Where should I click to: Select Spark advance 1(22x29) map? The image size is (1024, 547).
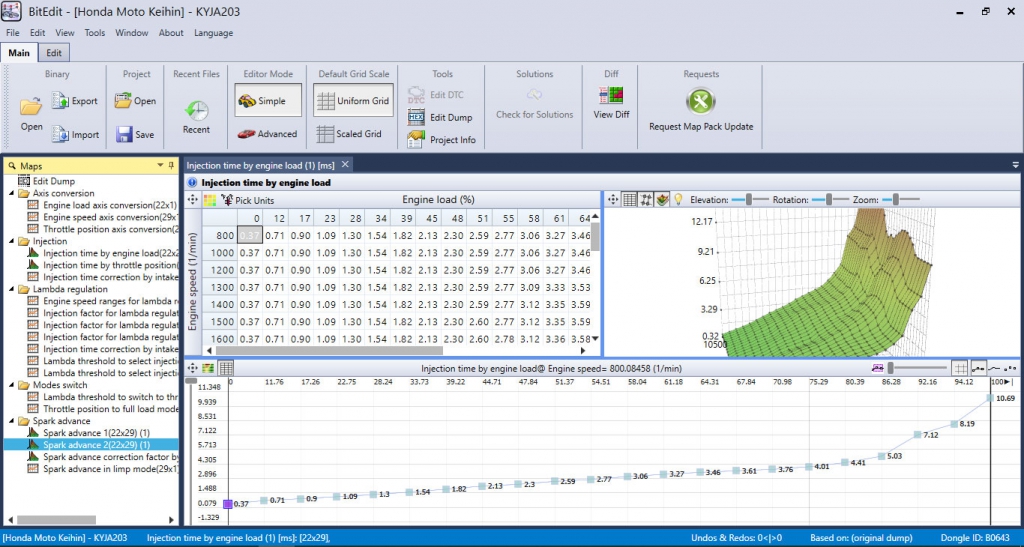click(96, 433)
